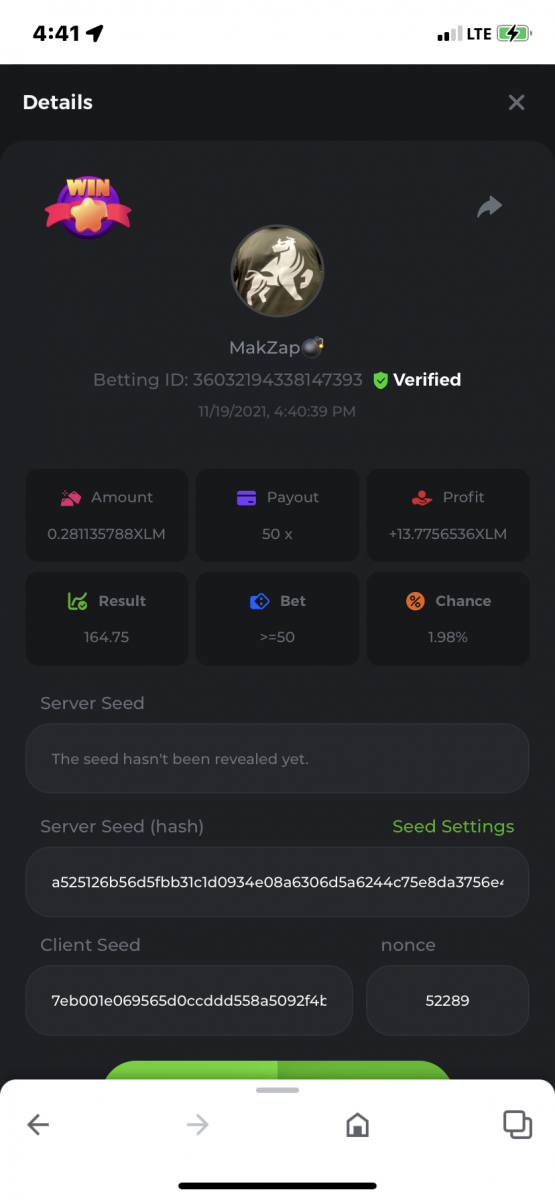
Task: Open Seed Settings link
Action: tap(453, 826)
